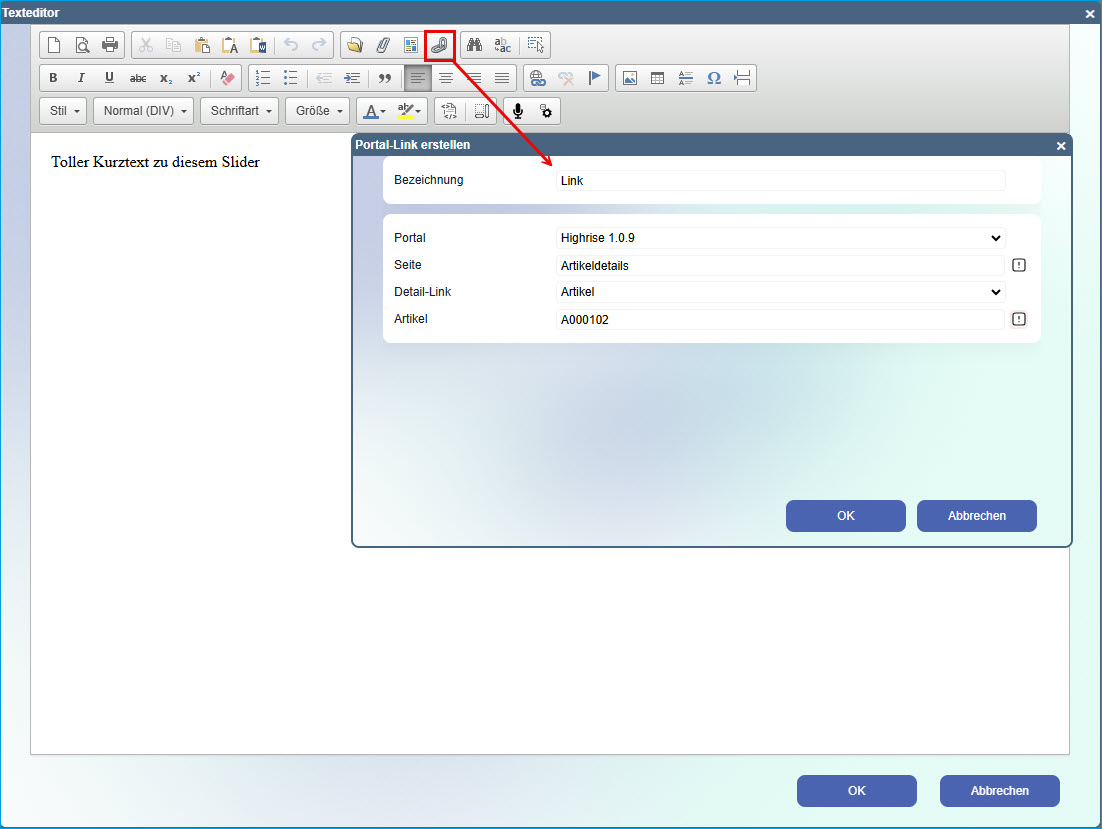
Task: Click the paperclip attachment icon
Action: [383, 45]
